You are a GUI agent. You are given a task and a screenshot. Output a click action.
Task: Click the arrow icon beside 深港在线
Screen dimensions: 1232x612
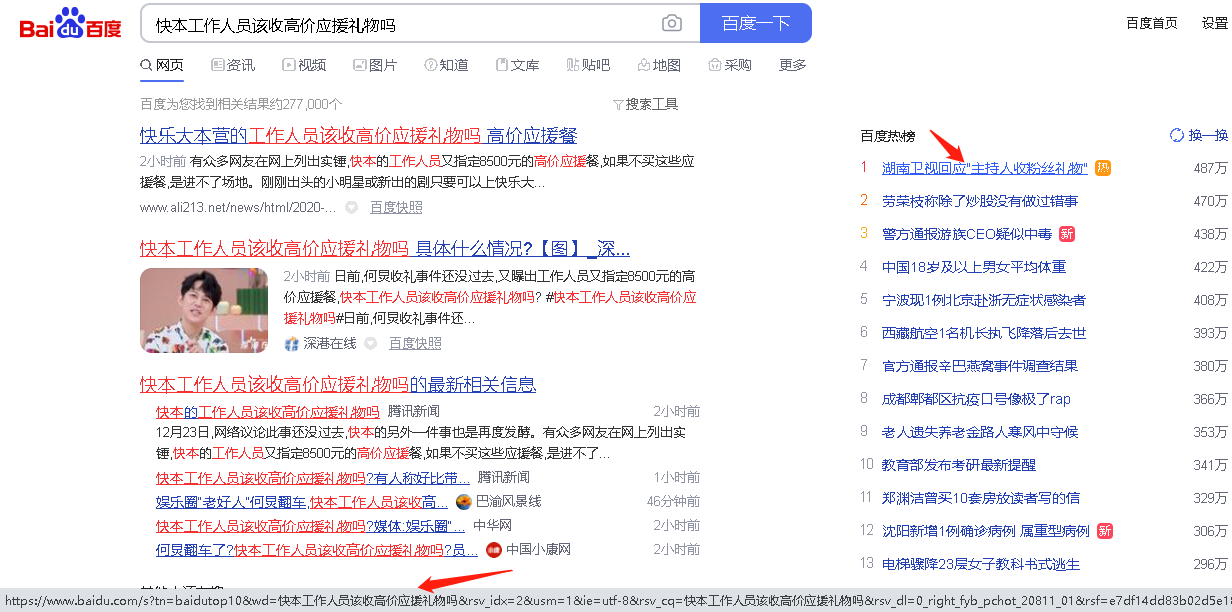click(370, 343)
